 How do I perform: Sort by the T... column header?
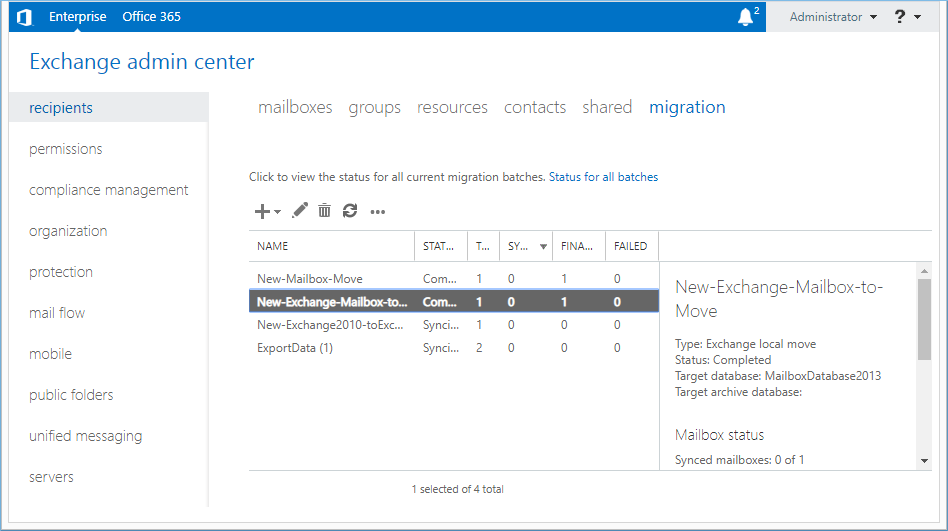(483, 246)
